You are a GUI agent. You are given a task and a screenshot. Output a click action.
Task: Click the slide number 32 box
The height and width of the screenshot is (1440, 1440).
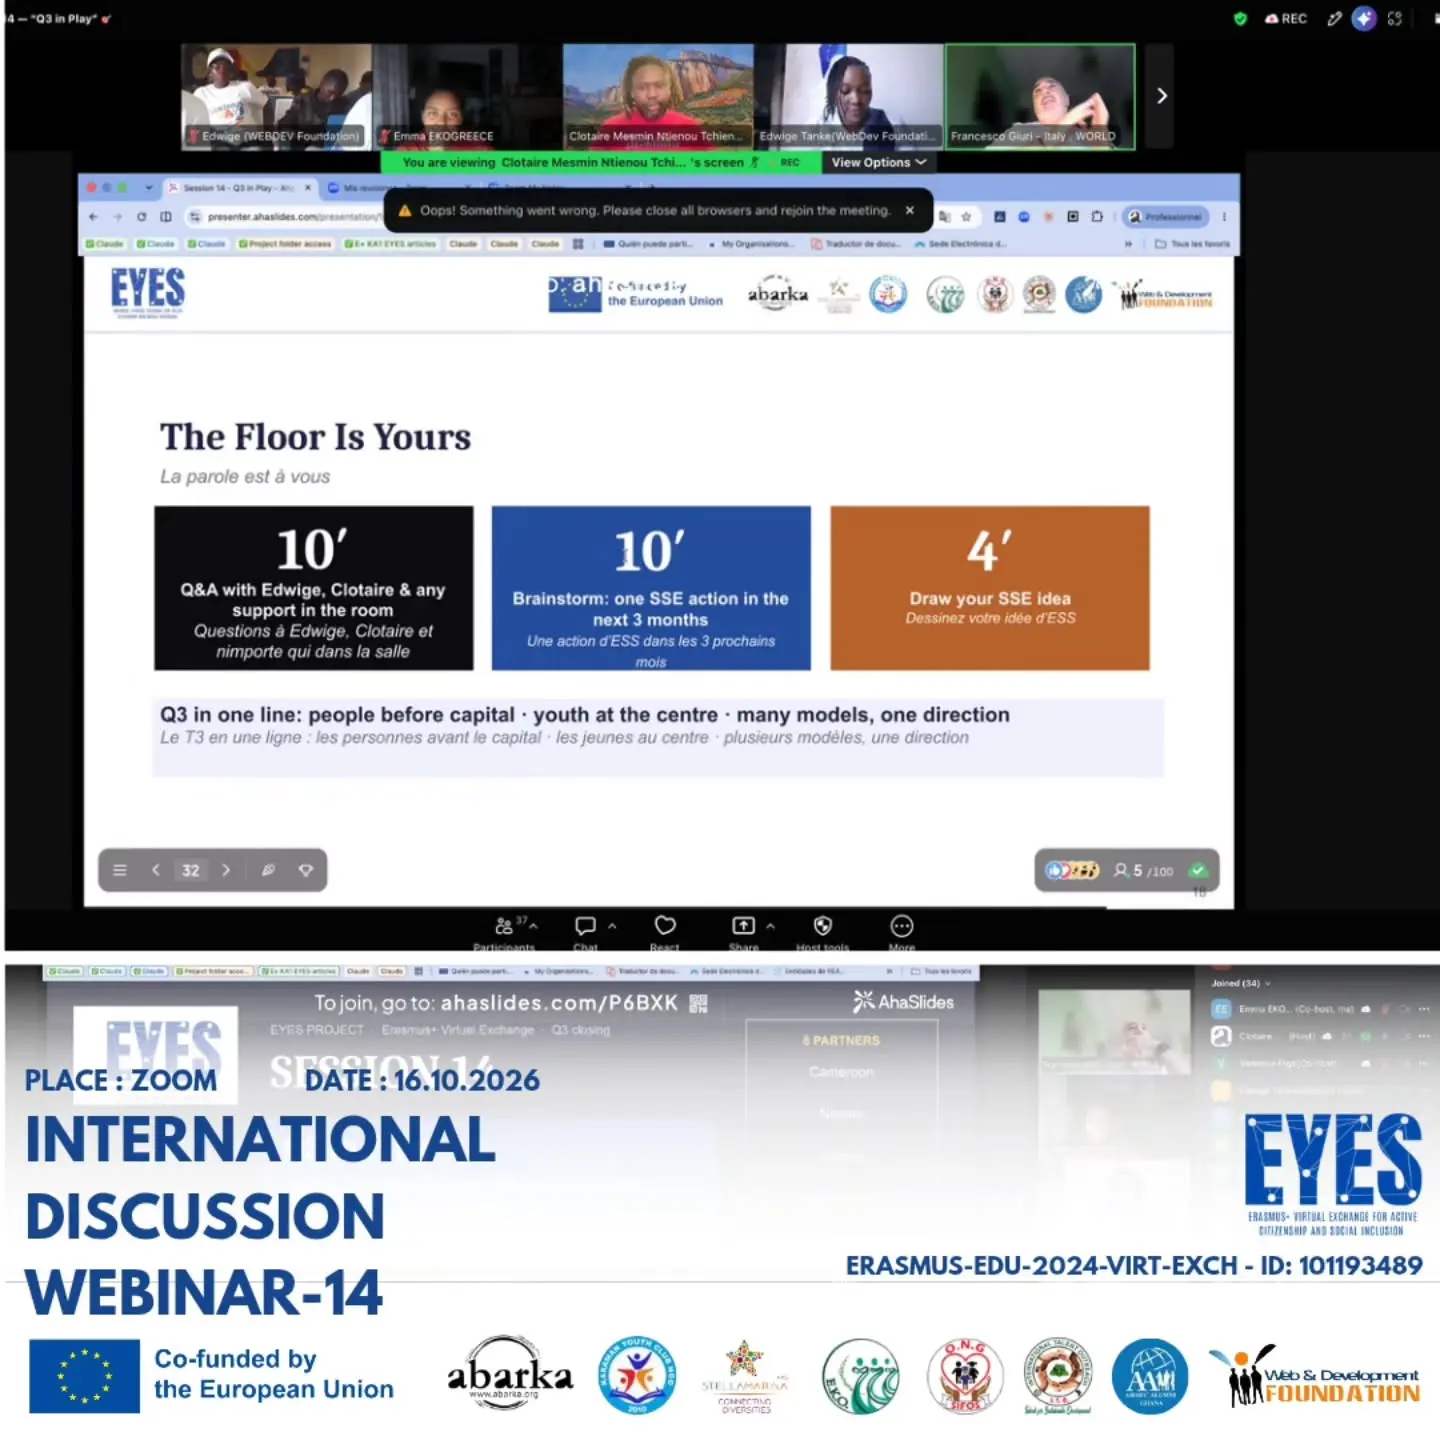pos(191,870)
